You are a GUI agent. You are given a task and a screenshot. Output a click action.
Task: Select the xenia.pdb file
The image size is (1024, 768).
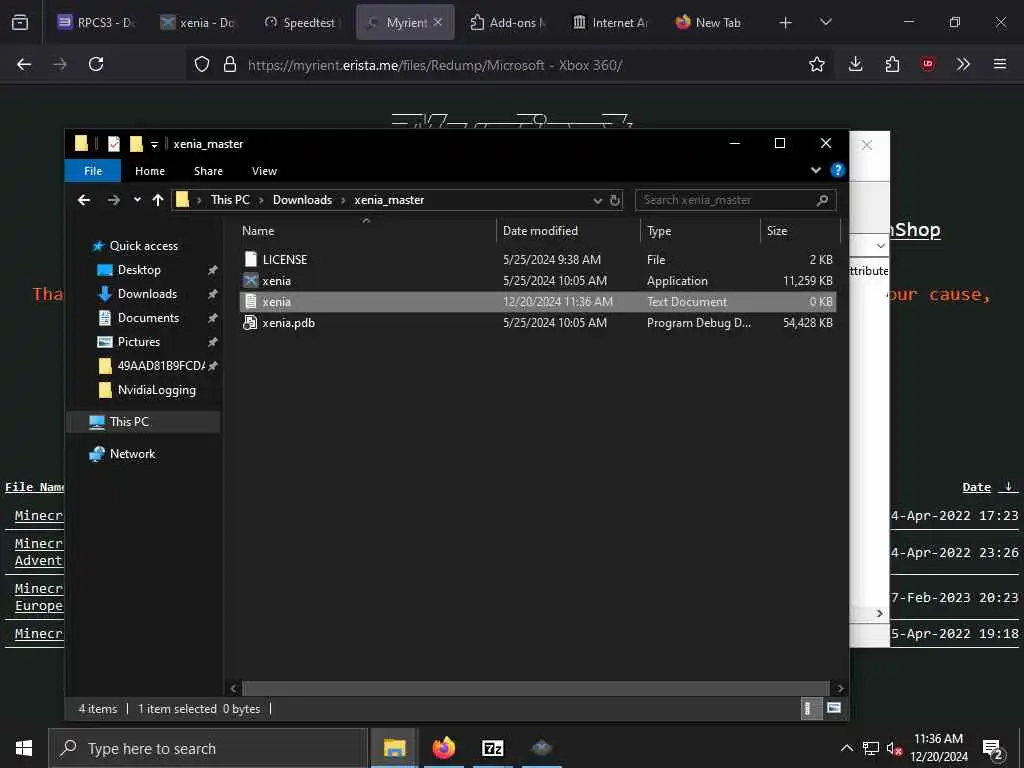pyautogui.click(x=537, y=323)
